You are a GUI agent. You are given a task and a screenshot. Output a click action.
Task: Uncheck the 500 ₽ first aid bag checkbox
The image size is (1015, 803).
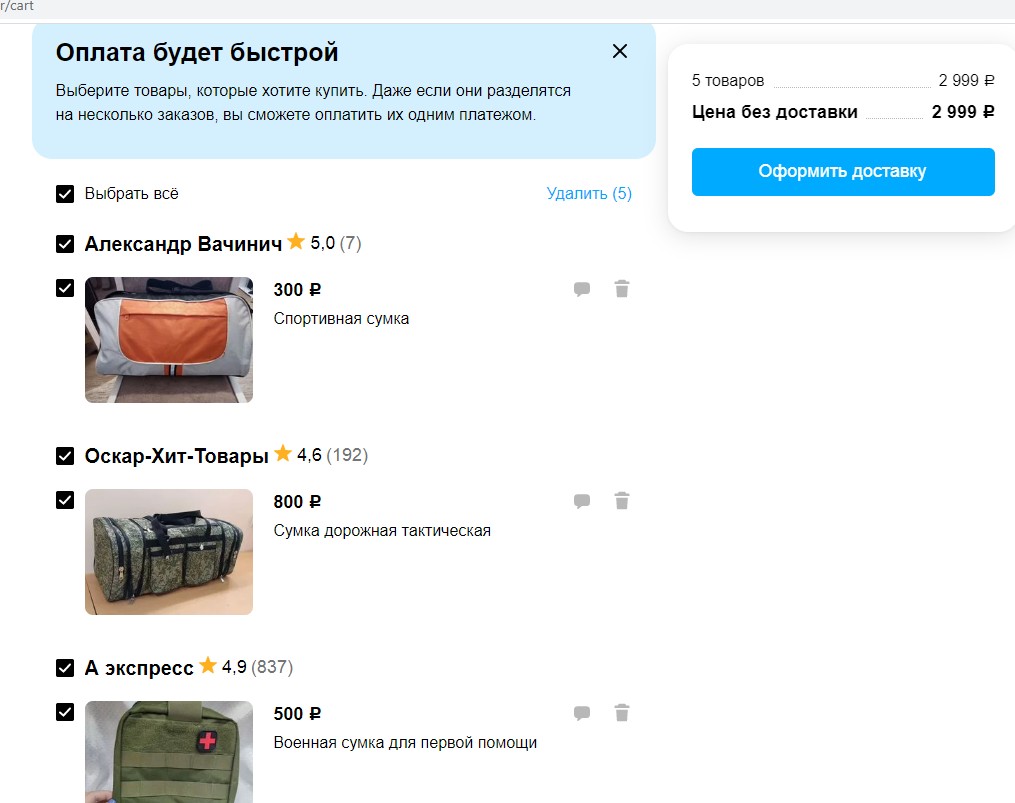pos(65,712)
